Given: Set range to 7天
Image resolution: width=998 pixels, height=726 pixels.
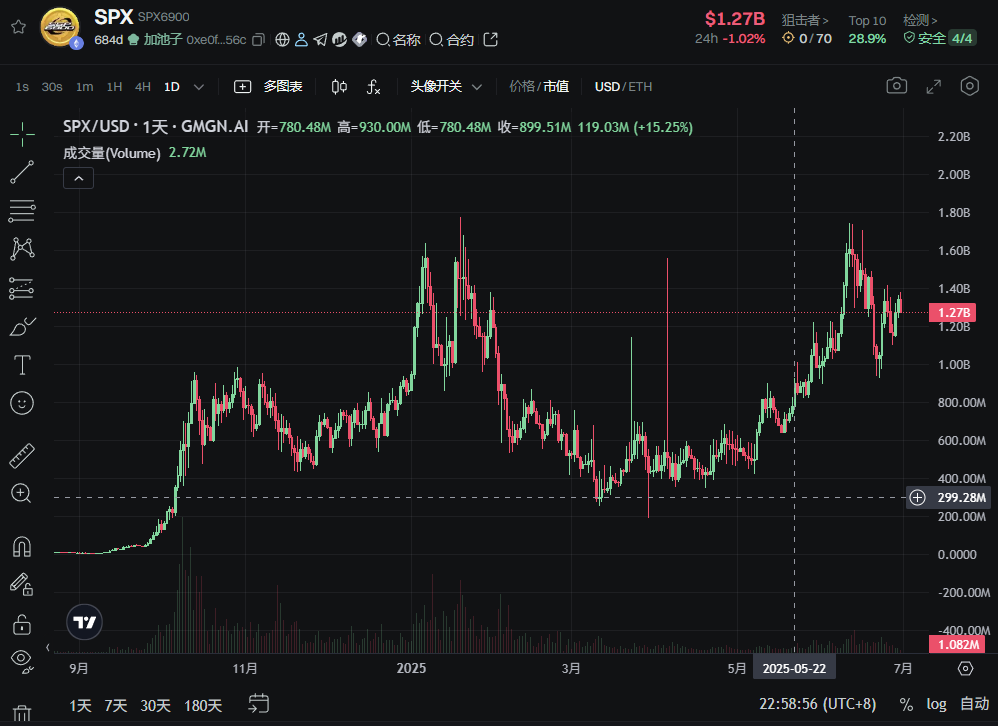Looking at the screenshot, I should click(x=116, y=706).
